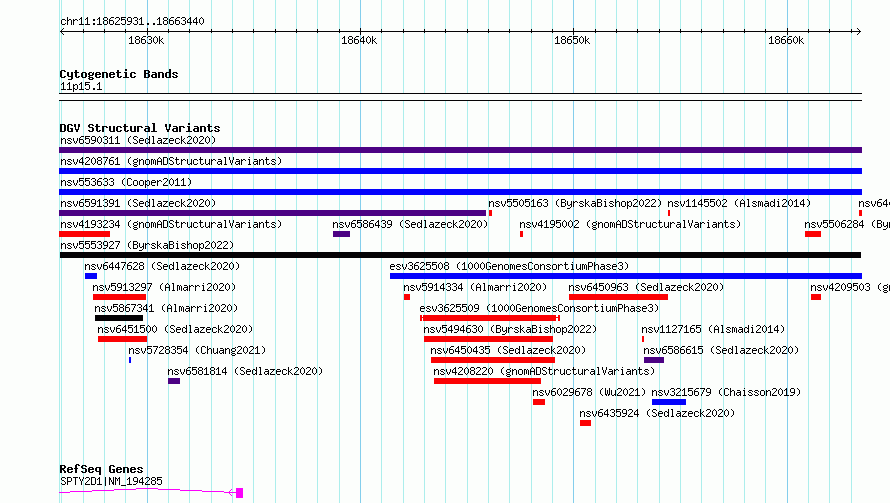Click the 18650k ruler position label
This screenshot has height=503, width=890.
[572, 40]
